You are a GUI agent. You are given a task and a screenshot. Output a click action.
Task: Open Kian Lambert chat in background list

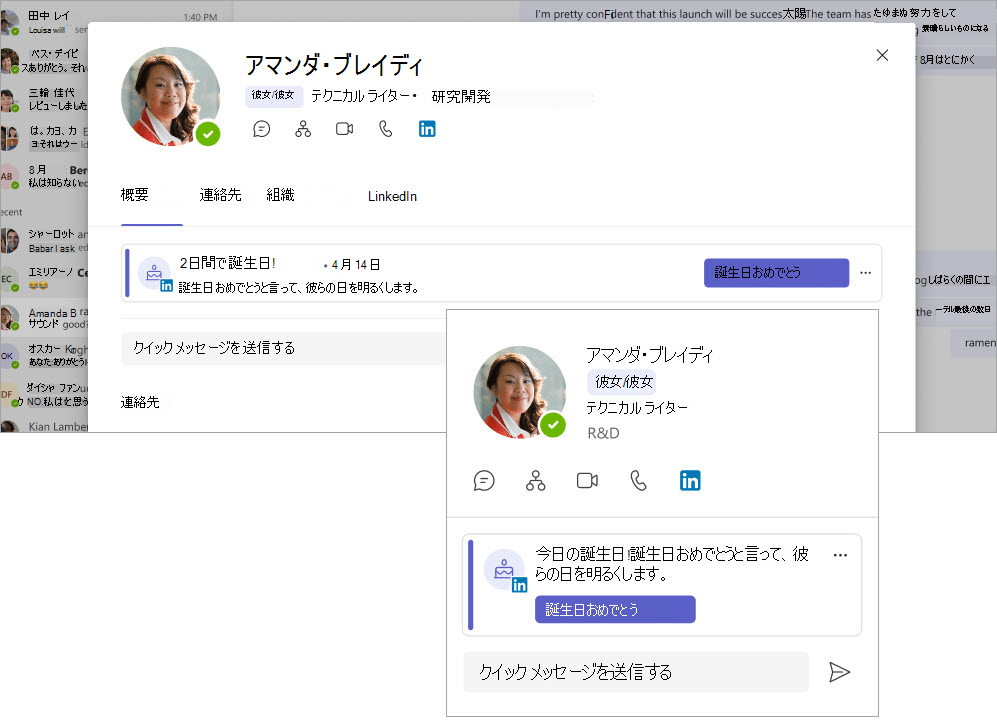click(x=45, y=425)
